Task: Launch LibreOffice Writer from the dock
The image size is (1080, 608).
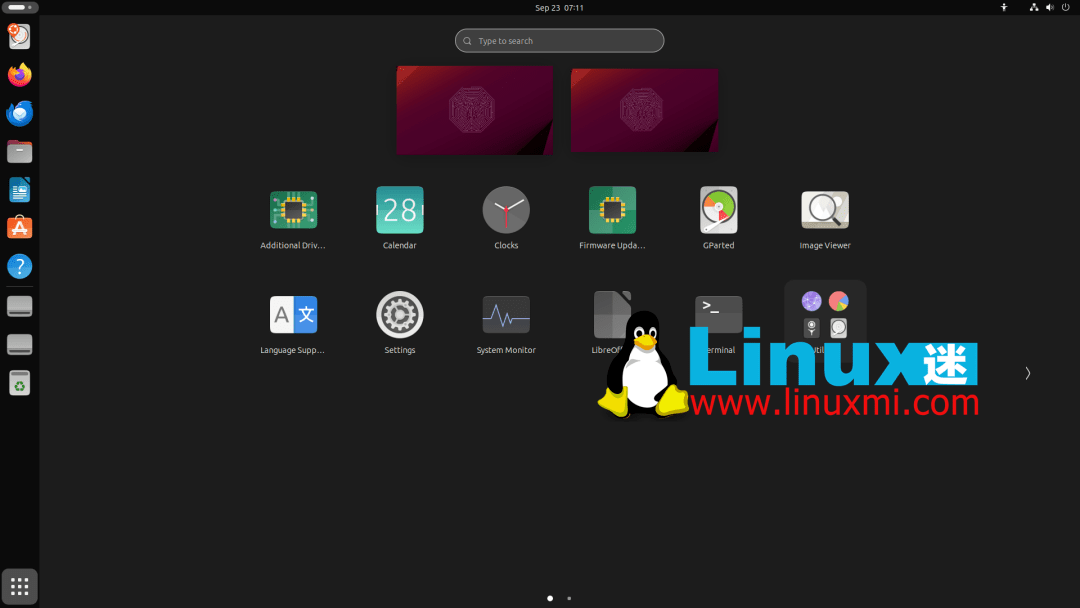Action: [x=19, y=190]
